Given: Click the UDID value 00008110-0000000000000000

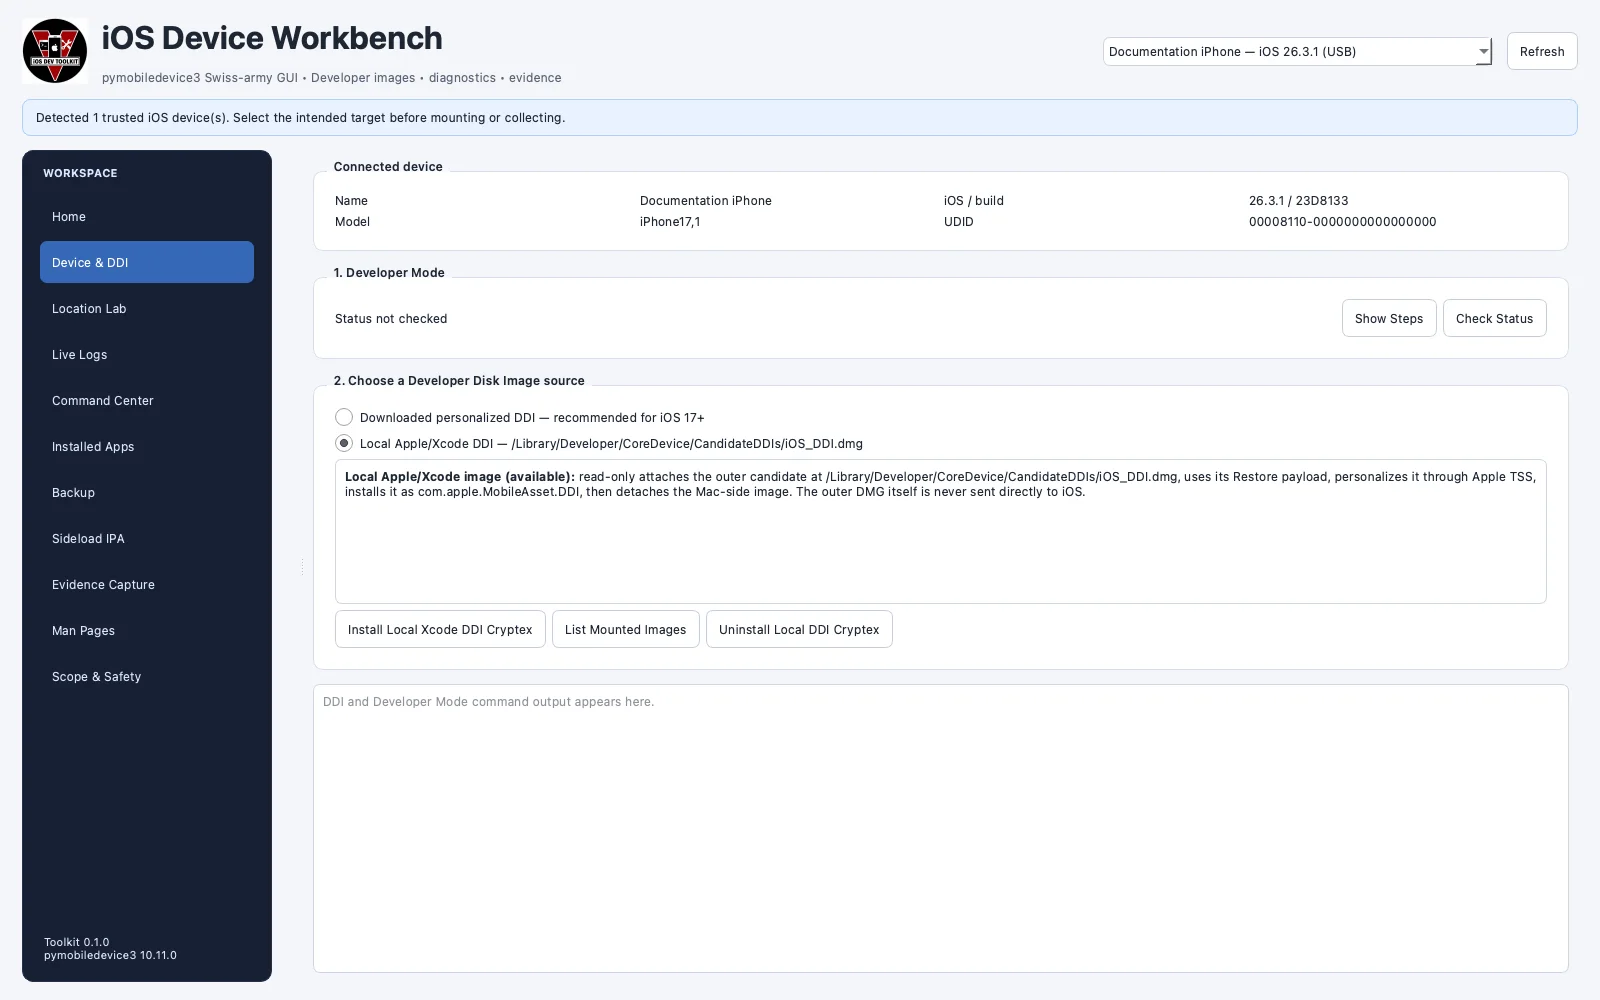Looking at the screenshot, I should click(1342, 222).
